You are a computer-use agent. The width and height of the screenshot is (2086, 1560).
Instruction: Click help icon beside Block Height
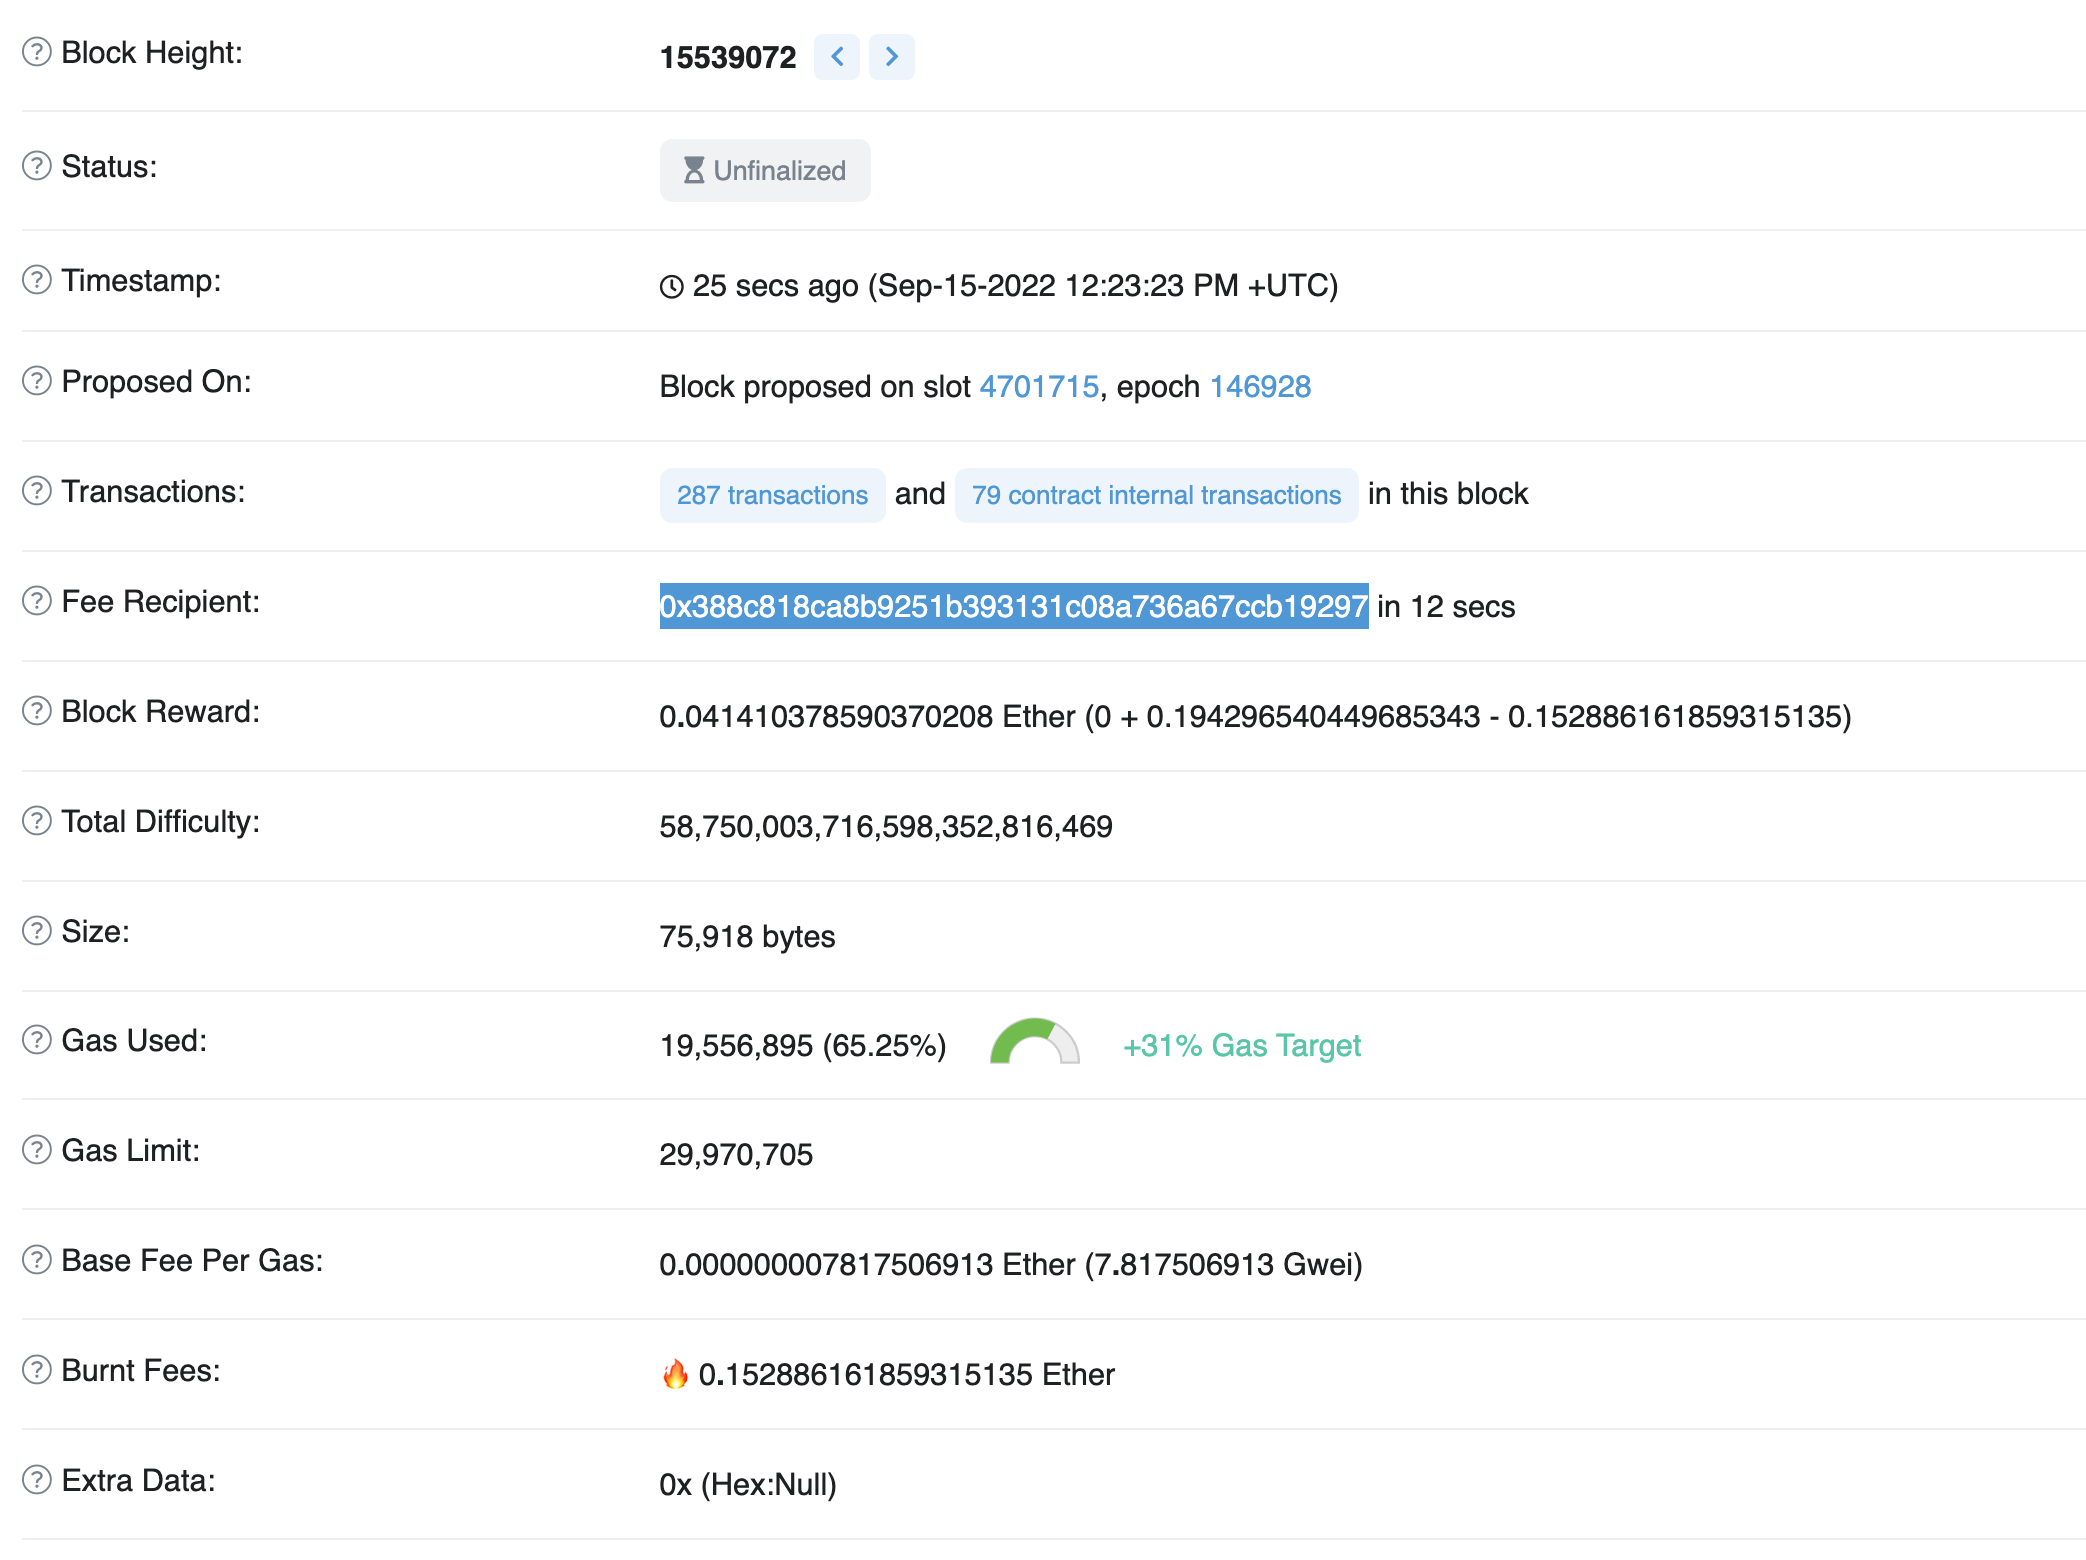click(x=37, y=52)
